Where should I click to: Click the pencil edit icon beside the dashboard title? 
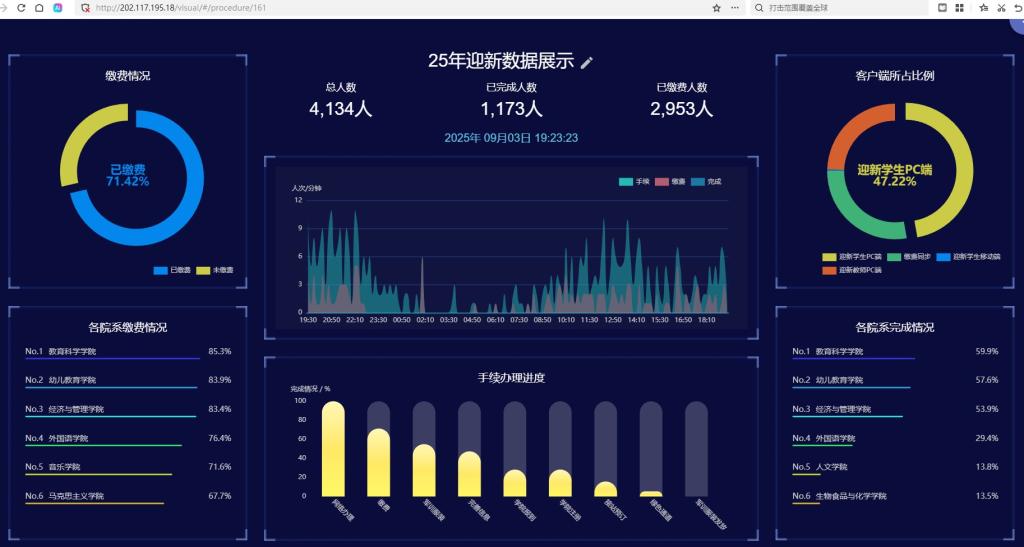pos(587,62)
